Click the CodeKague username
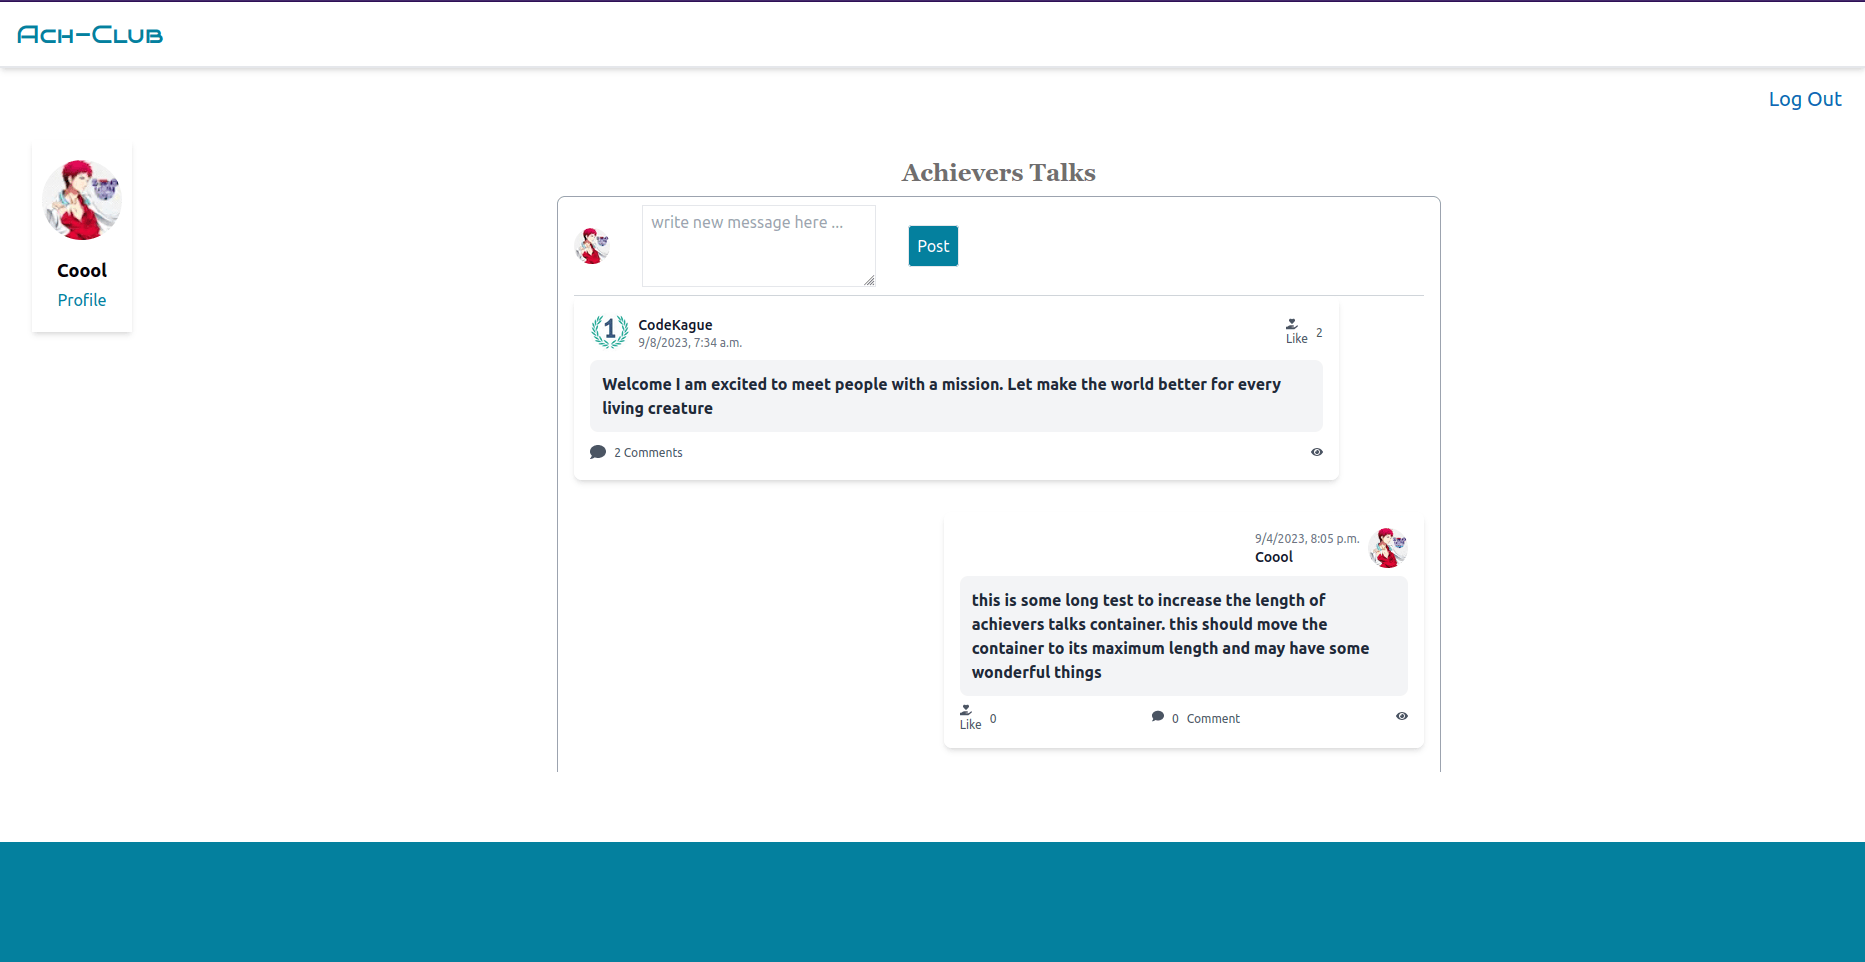Image resolution: width=1865 pixels, height=962 pixels. tap(675, 325)
